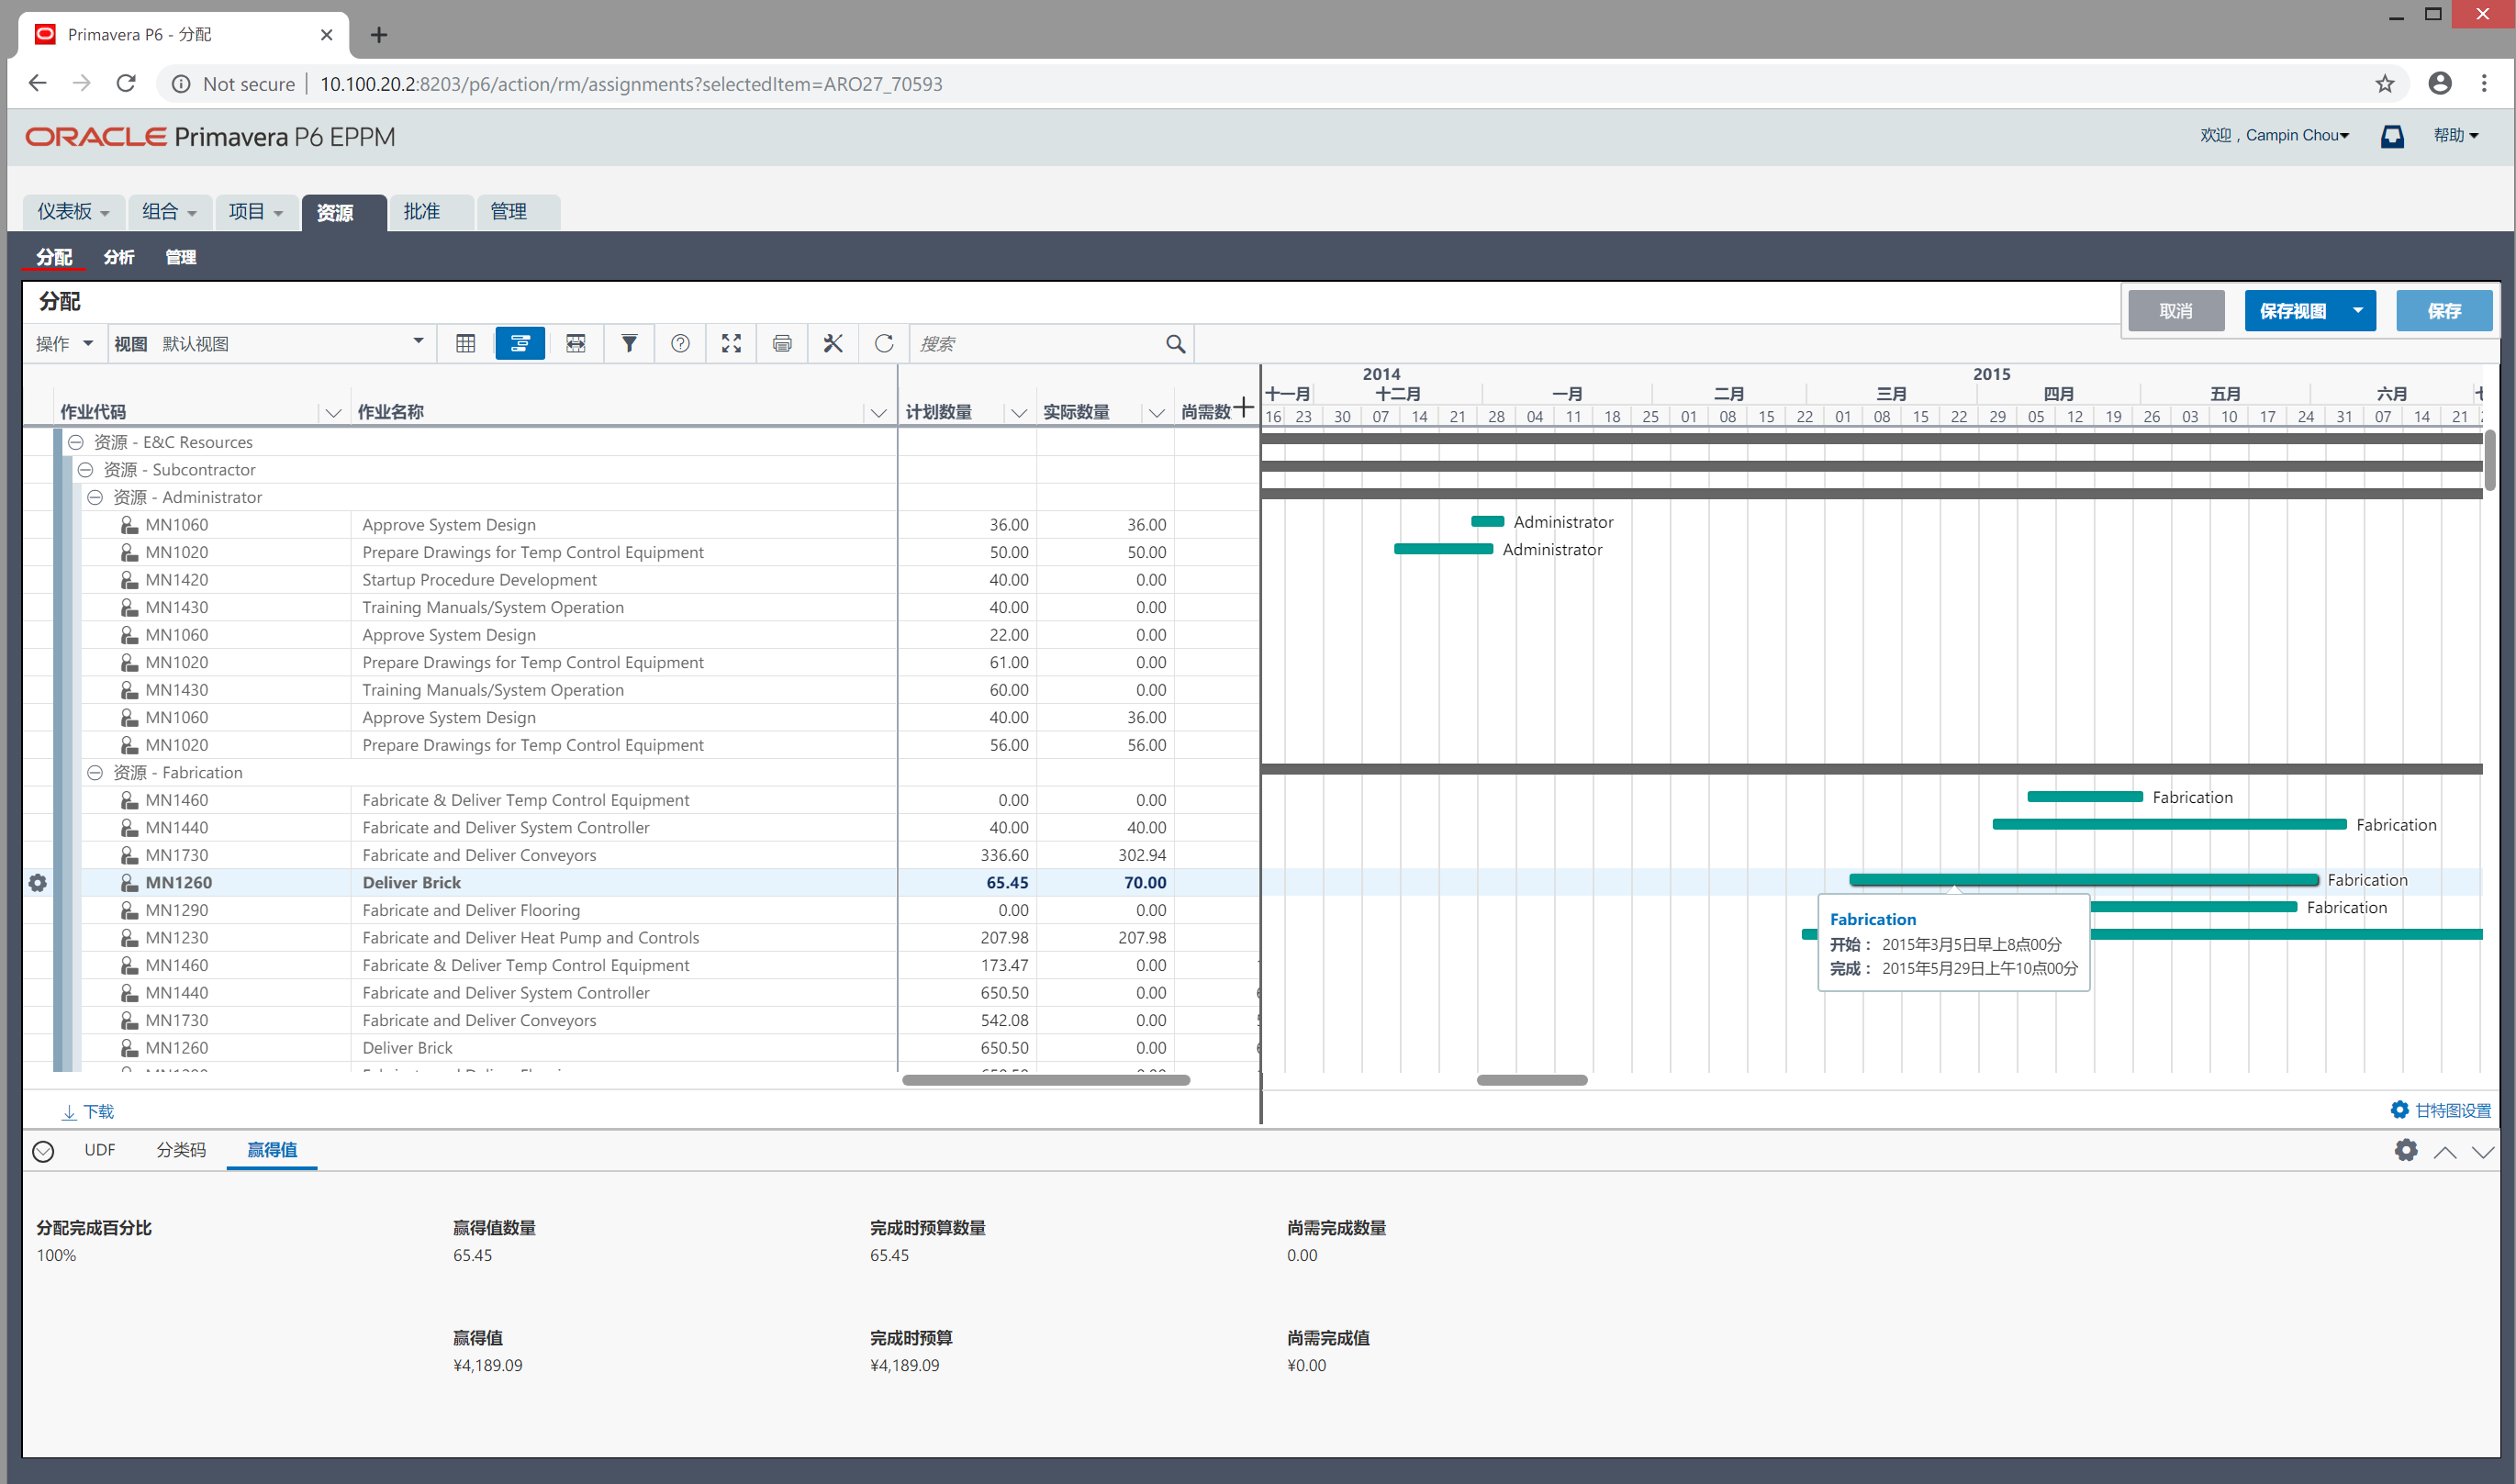Click the print icon in toolbar
Image resolution: width=2516 pixels, height=1484 pixels.
coord(782,343)
